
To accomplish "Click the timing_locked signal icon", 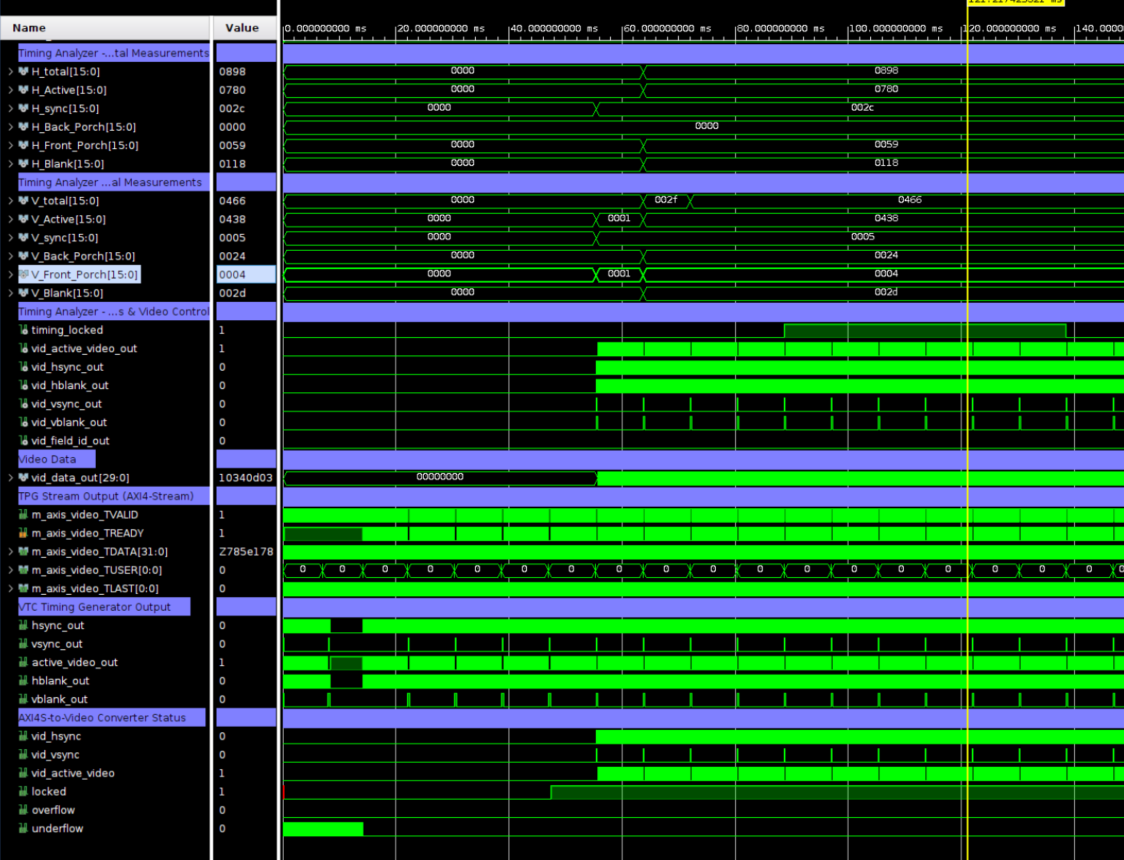I will pyautogui.click(x=24, y=330).
